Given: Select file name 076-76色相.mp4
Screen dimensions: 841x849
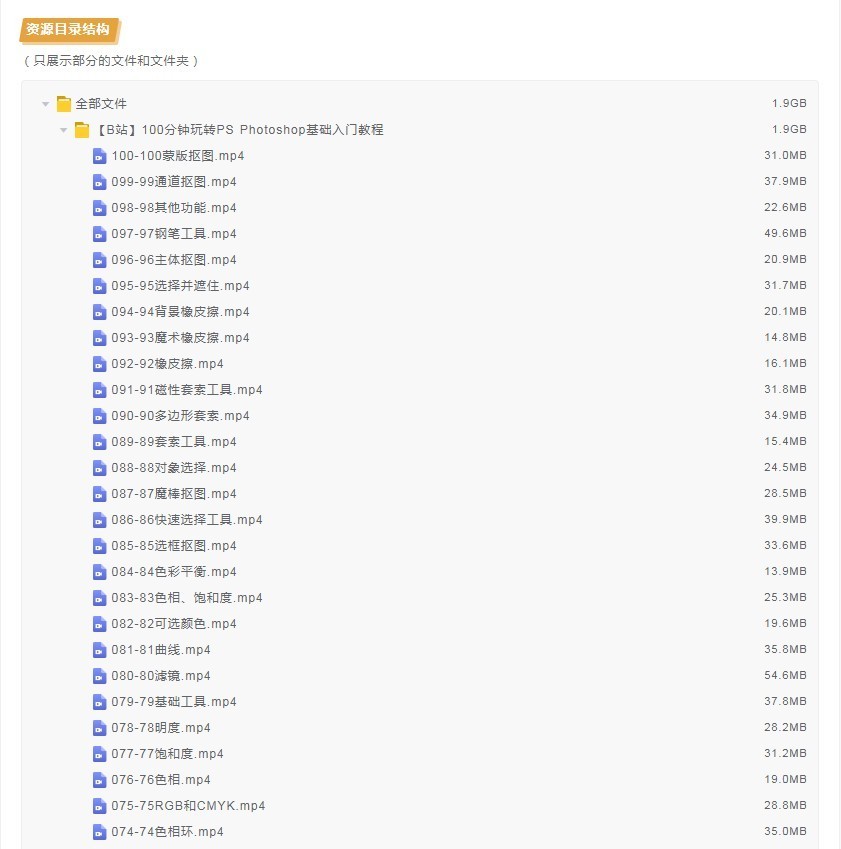Looking at the screenshot, I should tap(161, 780).
